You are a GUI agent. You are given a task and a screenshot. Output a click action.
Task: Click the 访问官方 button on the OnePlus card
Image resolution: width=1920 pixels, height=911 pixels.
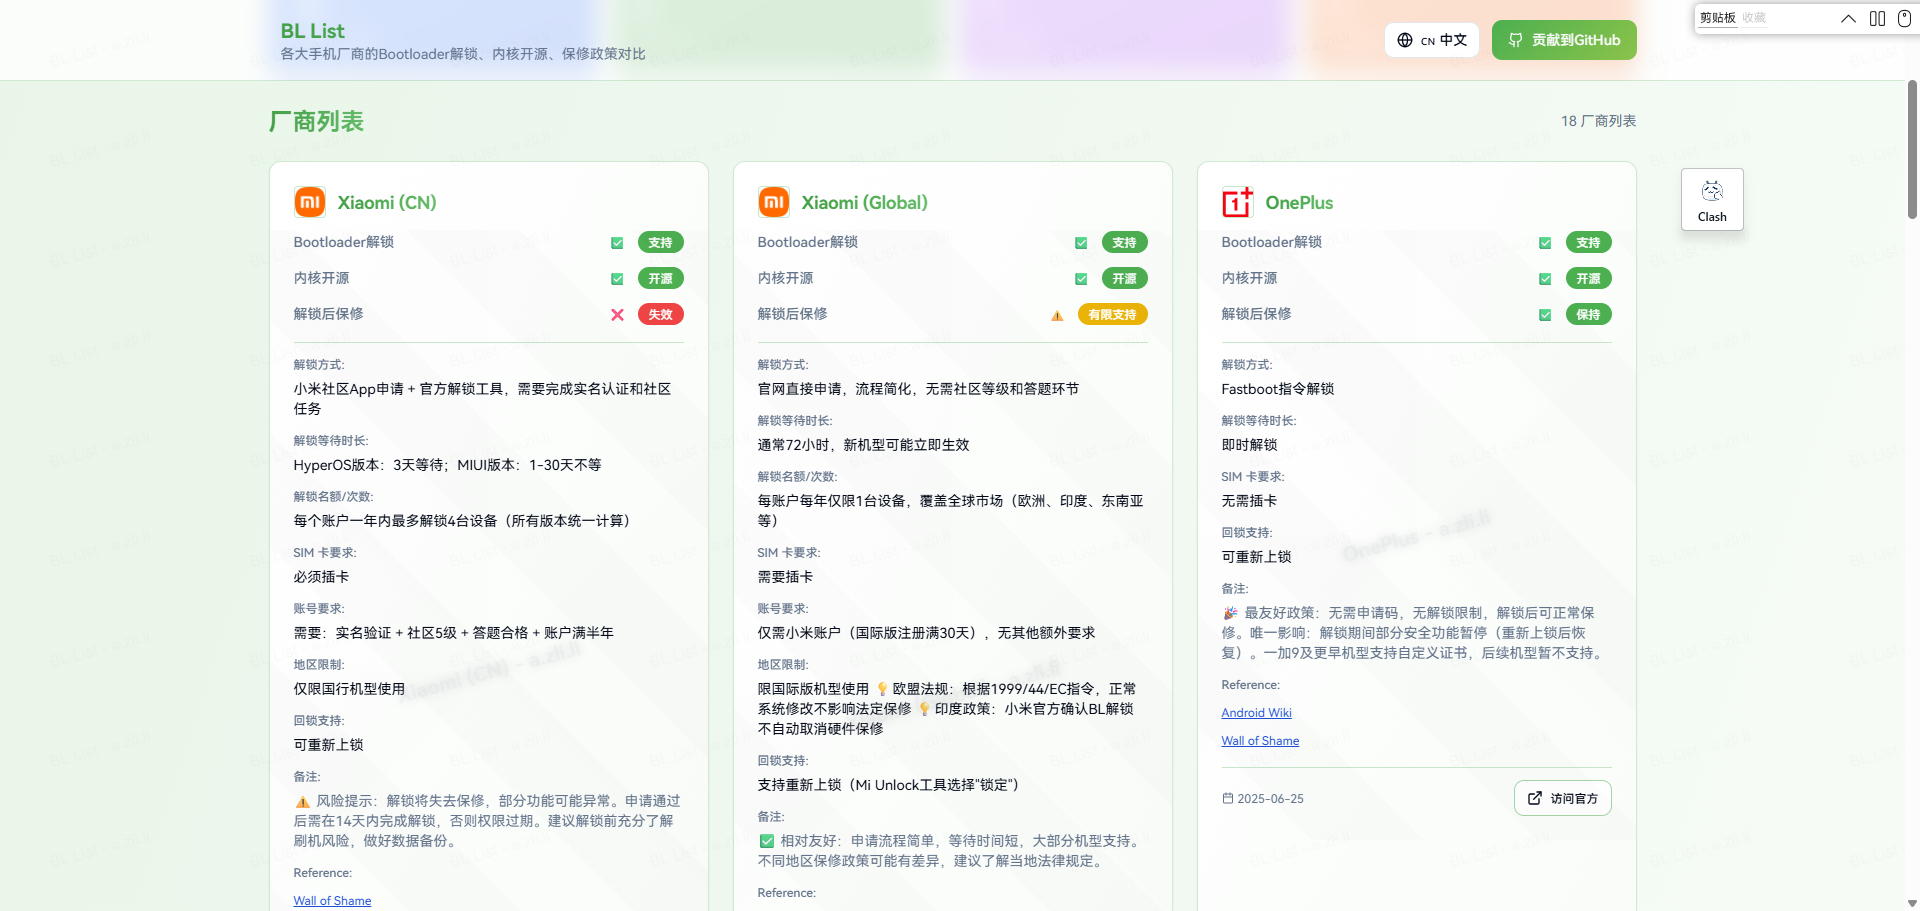click(1562, 798)
